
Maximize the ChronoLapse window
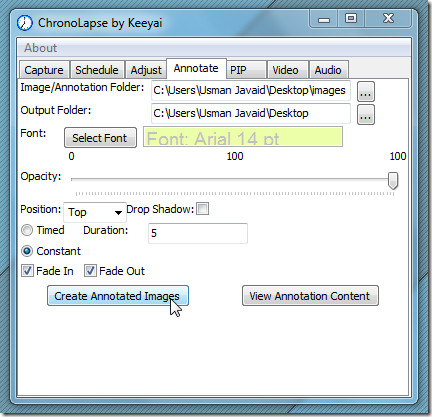point(351,18)
